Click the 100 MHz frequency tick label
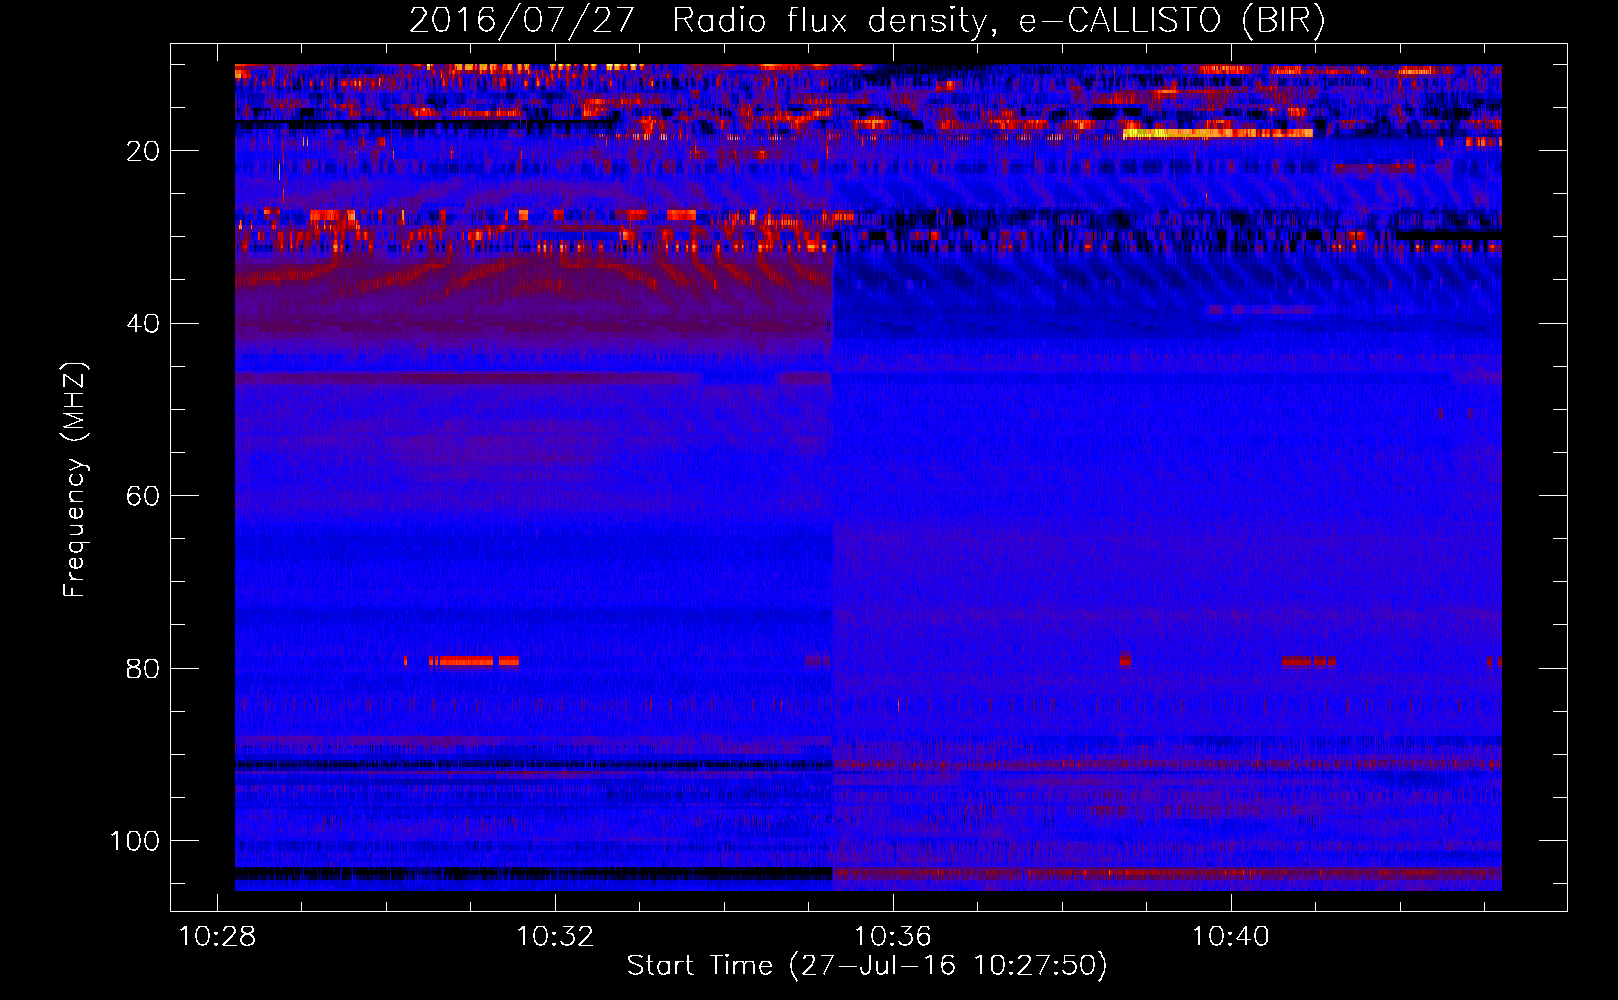The width and height of the screenshot is (1618, 1000). [x=135, y=841]
